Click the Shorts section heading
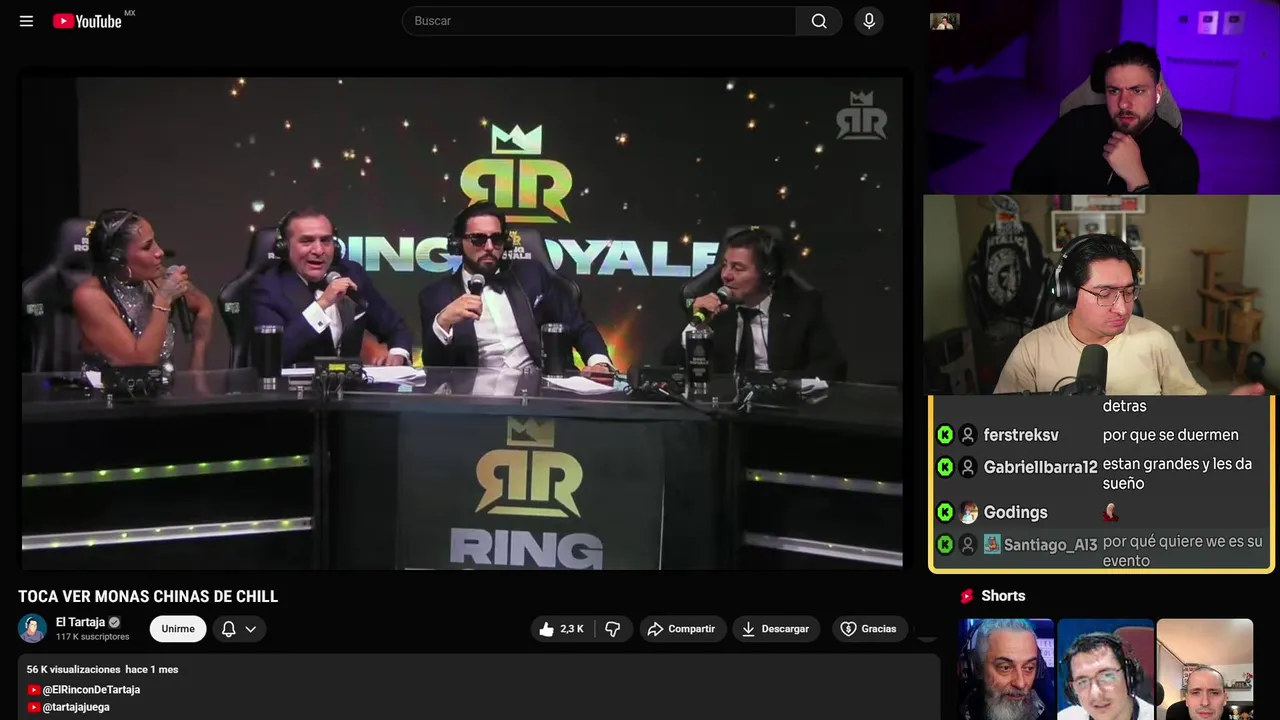 (x=1003, y=596)
